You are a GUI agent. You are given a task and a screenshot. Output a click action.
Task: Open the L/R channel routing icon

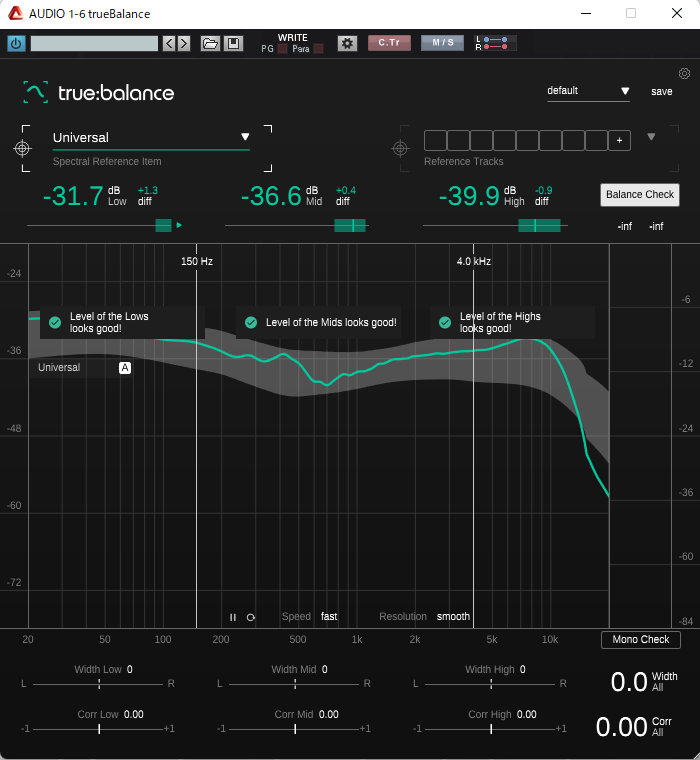pyautogui.click(x=495, y=43)
